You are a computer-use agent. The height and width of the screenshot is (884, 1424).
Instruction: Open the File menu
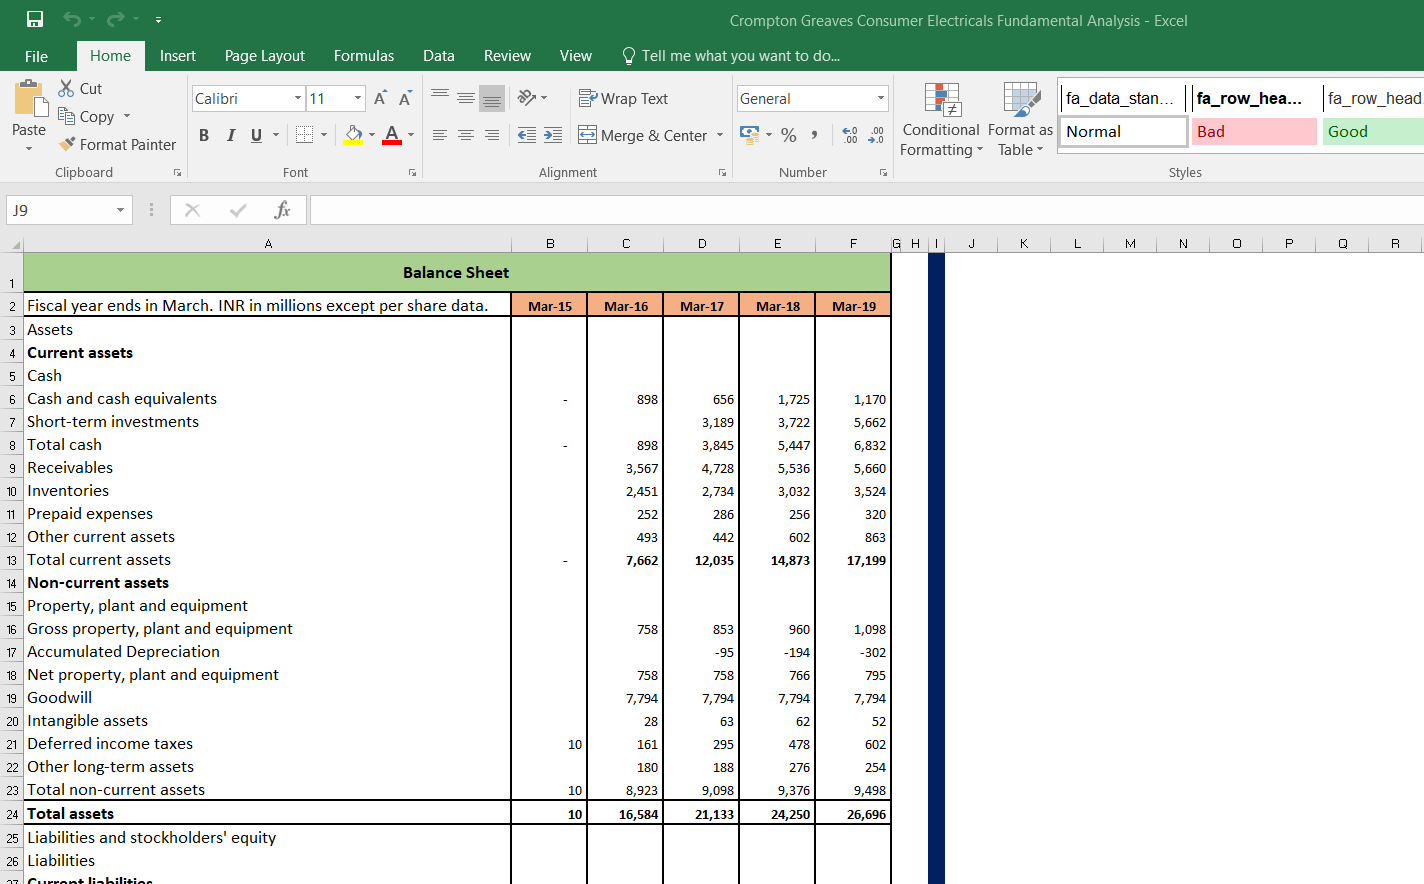tap(36, 56)
